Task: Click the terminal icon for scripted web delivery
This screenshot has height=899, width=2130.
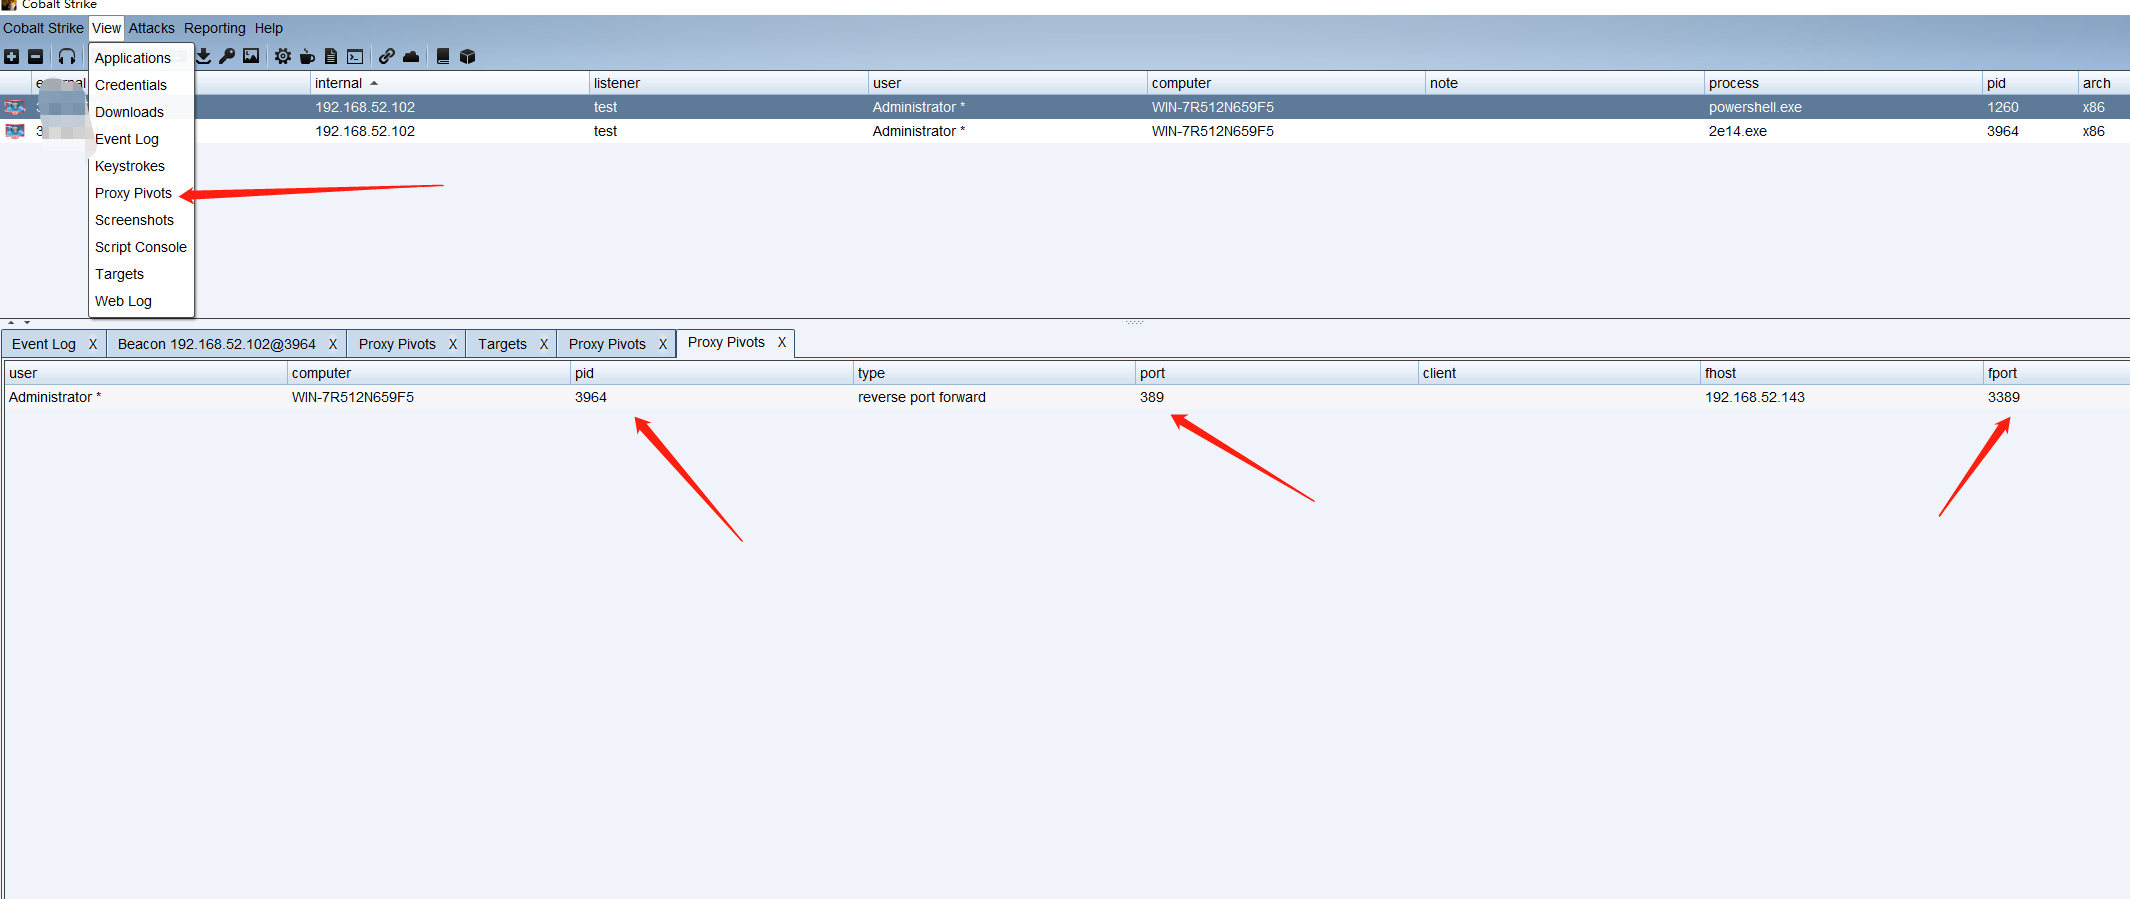Action: coord(355,56)
